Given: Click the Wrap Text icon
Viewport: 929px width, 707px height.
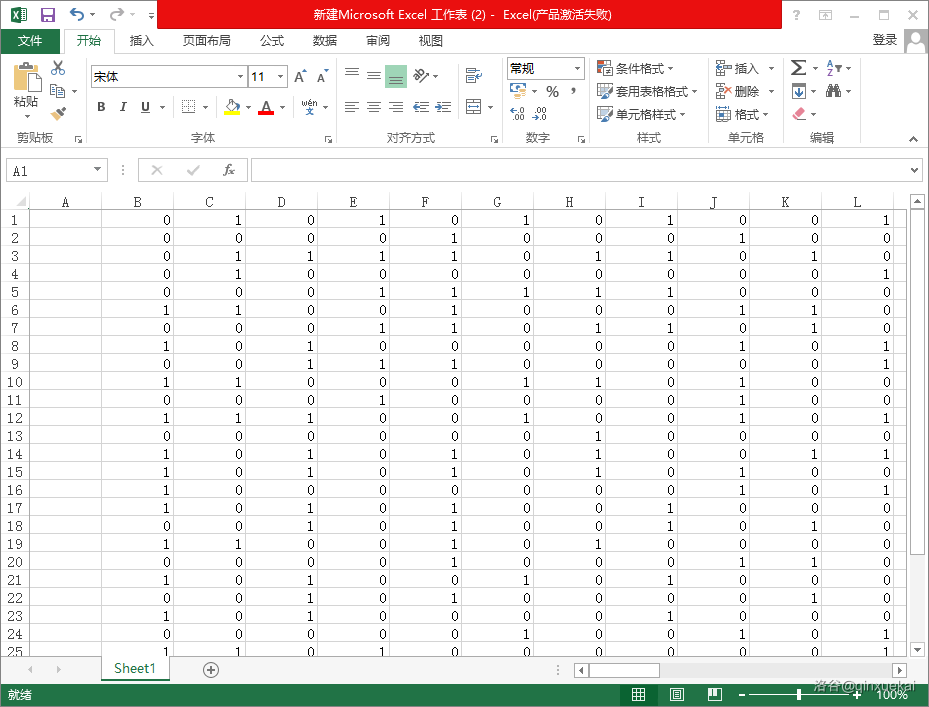Looking at the screenshot, I should point(473,76).
